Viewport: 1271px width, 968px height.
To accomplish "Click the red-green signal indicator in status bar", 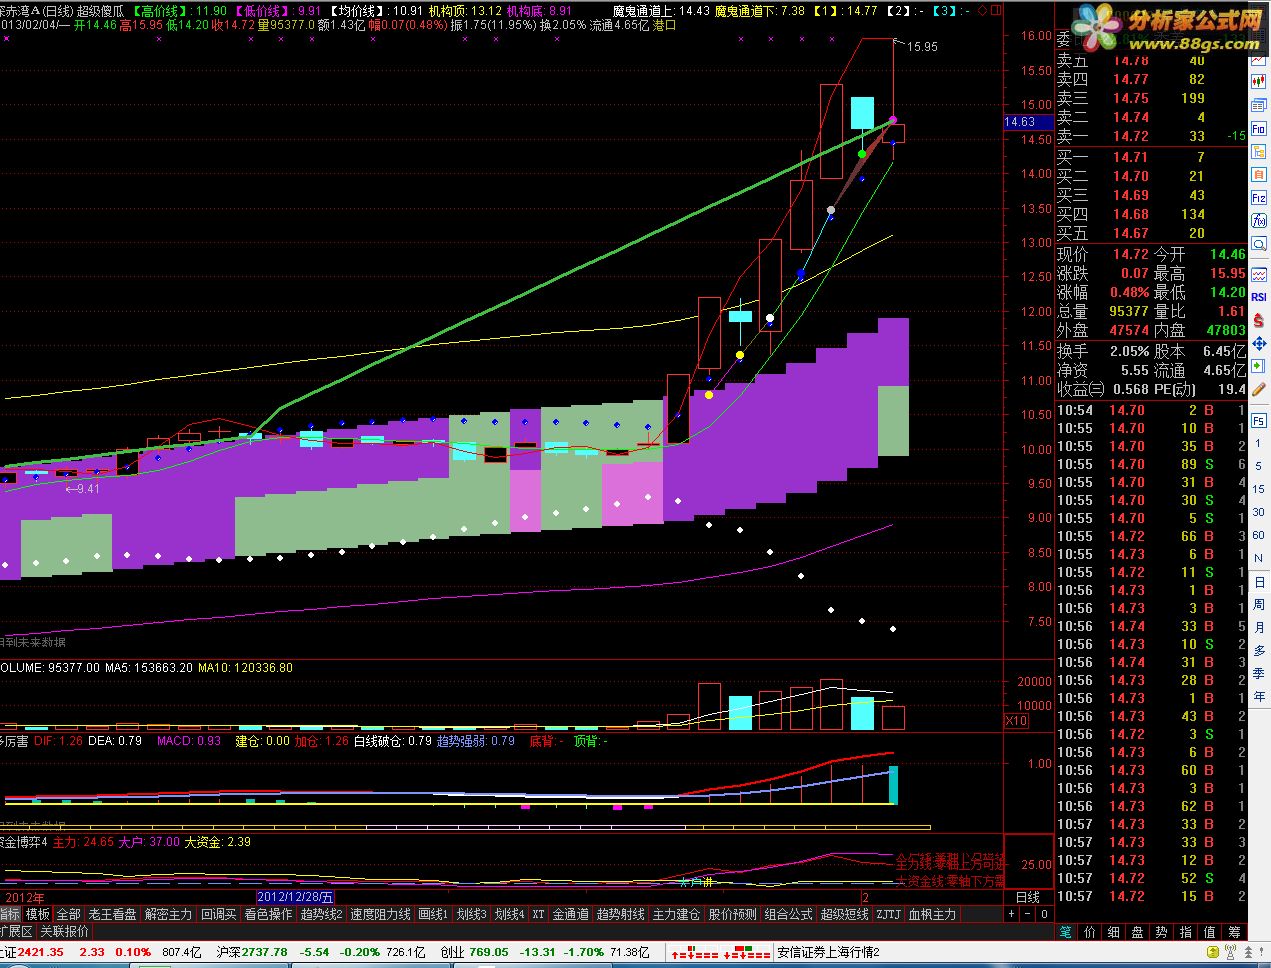I will tap(721, 952).
